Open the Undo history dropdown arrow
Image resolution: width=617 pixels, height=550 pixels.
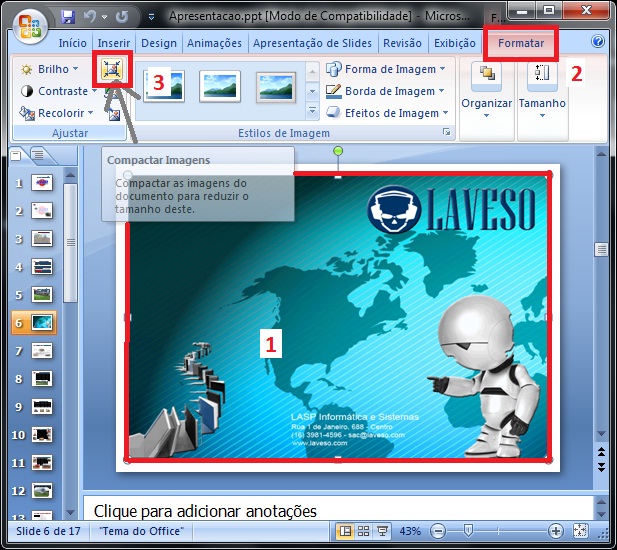[x=104, y=17]
